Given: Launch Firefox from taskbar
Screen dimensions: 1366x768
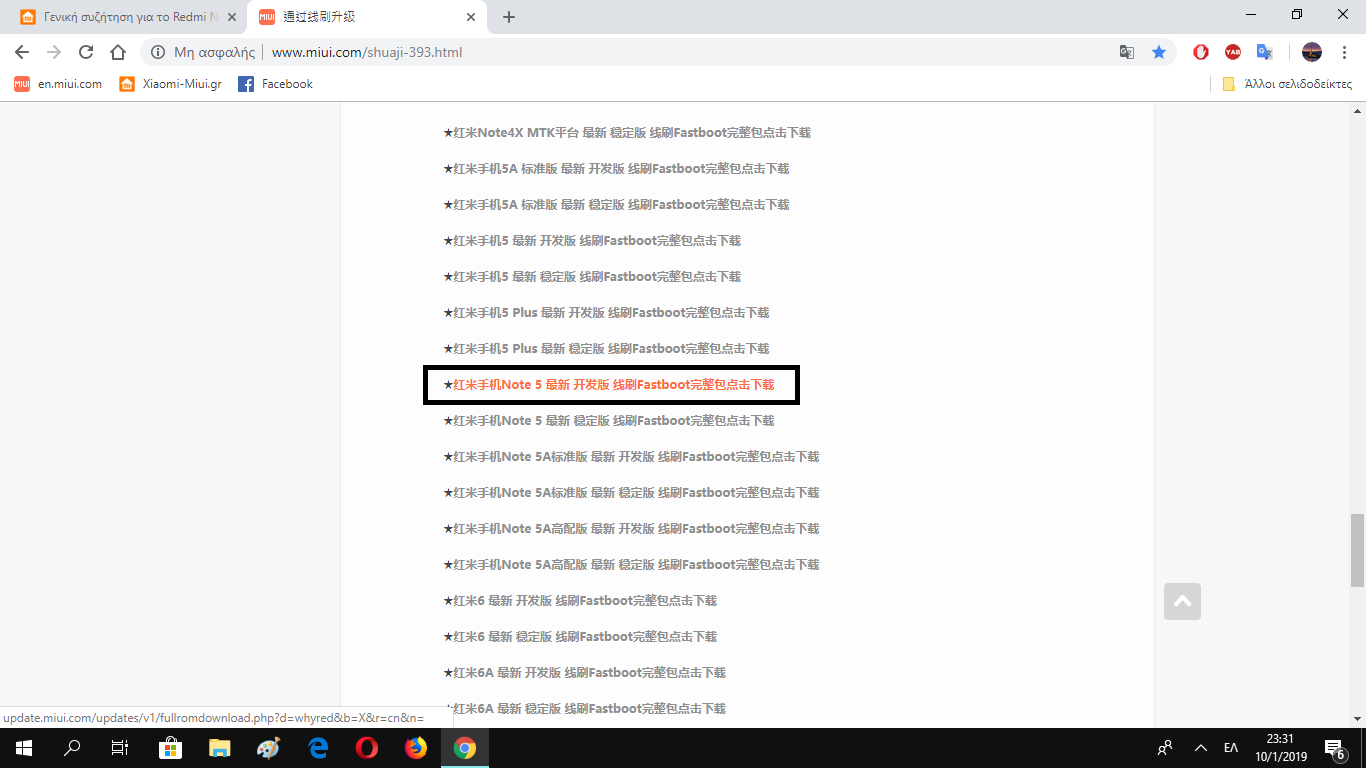Looking at the screenshot, I should pos(416,748).
